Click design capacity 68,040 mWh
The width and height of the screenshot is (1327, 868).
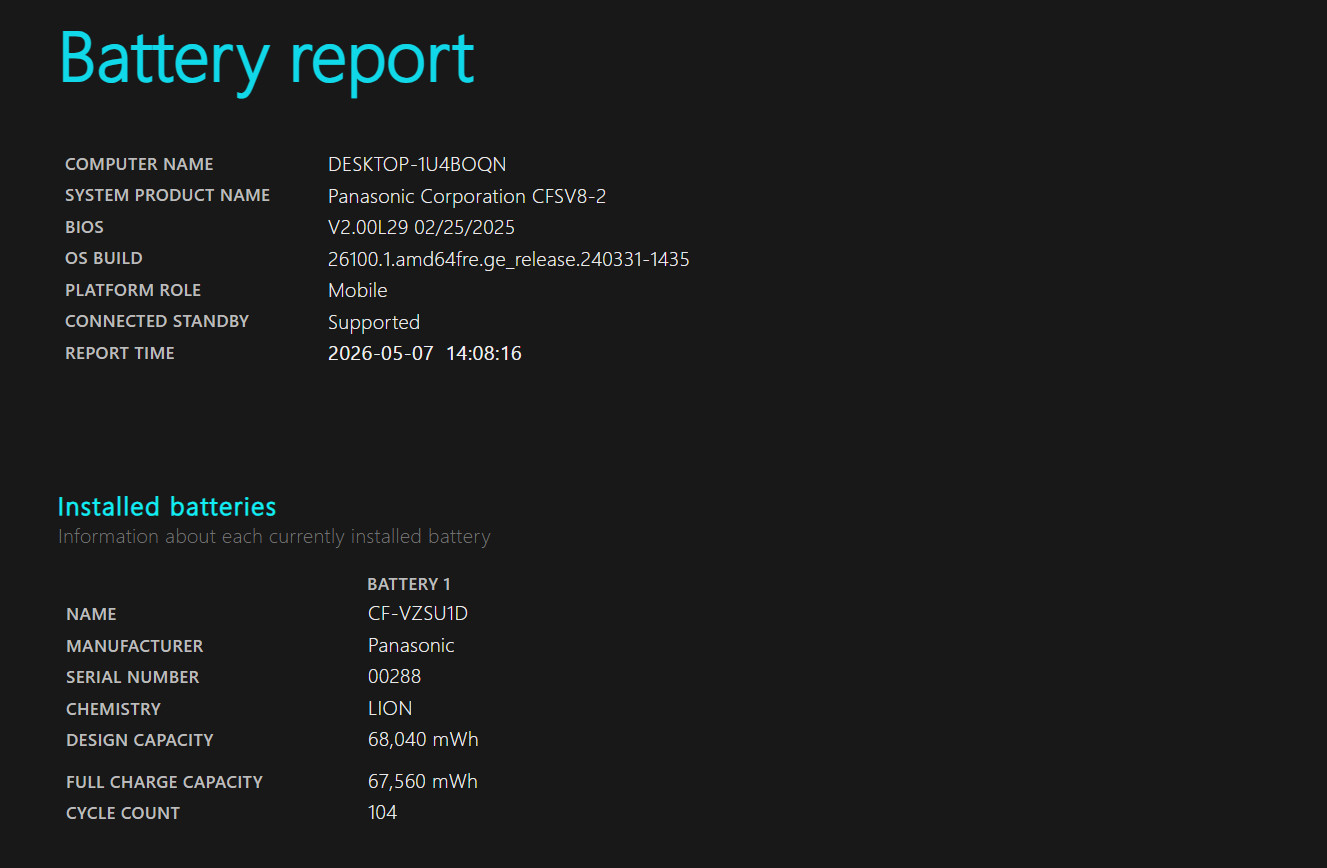pyautogui.click(x=423, y=740)
